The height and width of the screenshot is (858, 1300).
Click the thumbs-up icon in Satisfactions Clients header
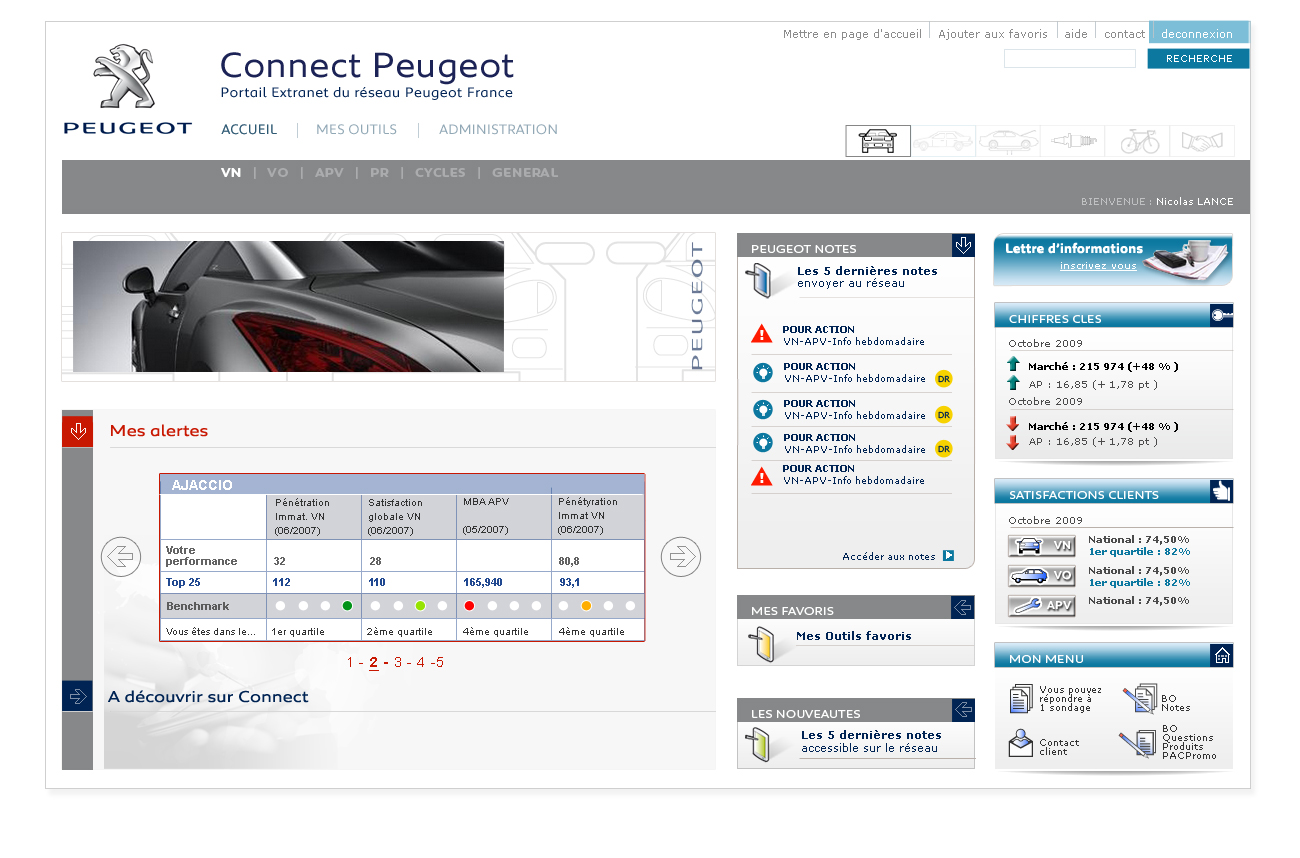[x=1221, y=491]
